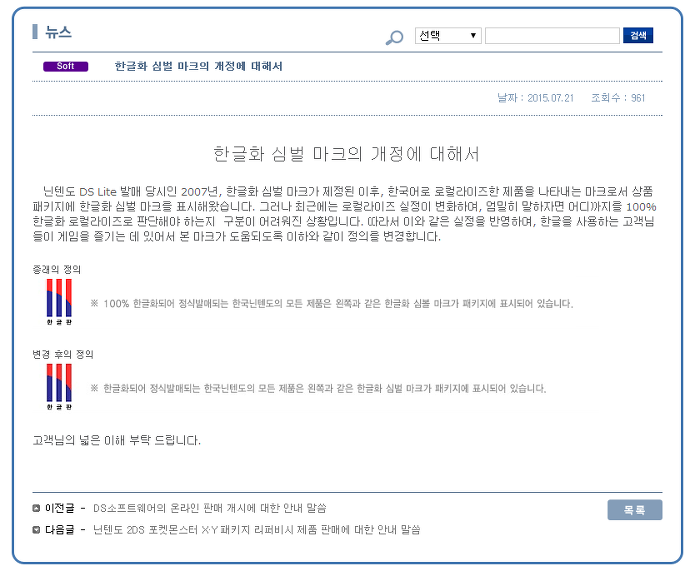Click the 이전글 label
Viewport: 690px width, 576px height.
pos(60,508)
